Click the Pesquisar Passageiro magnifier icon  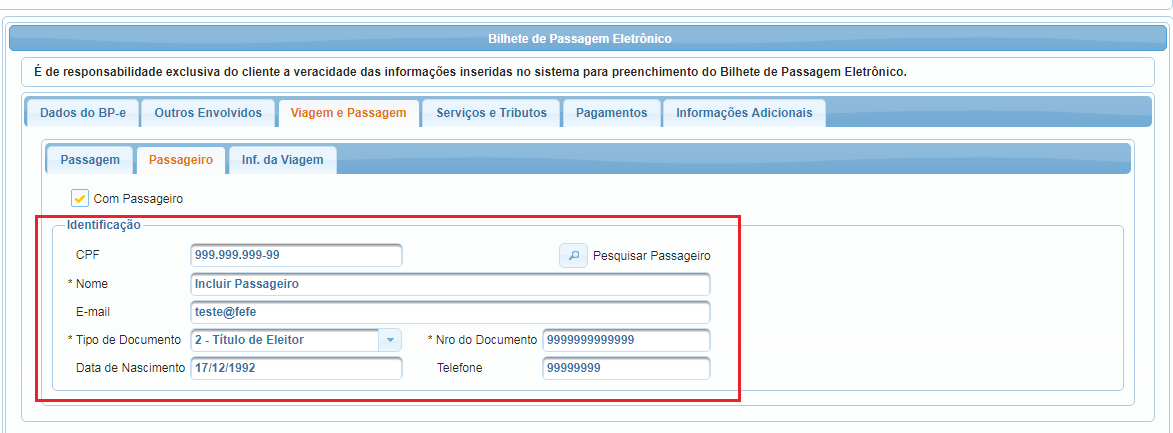573,255
